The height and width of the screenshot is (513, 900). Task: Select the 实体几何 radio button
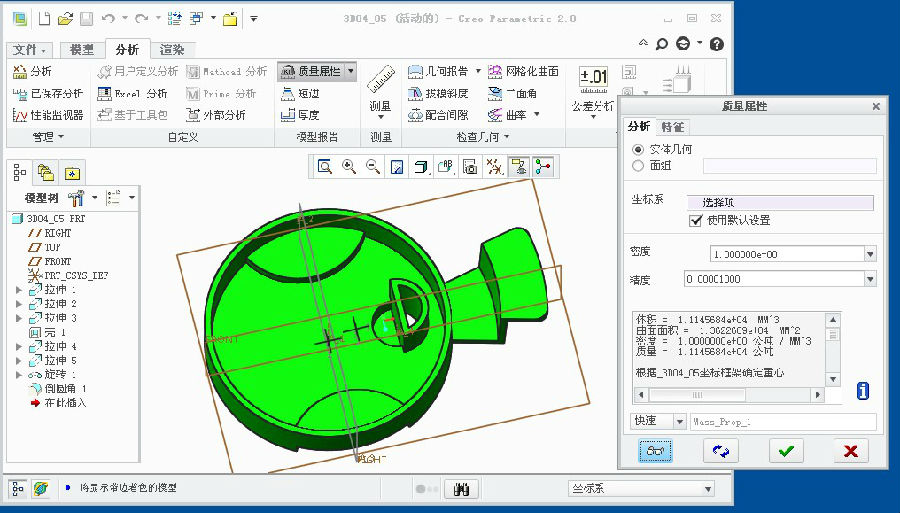(x=638, y=148)
